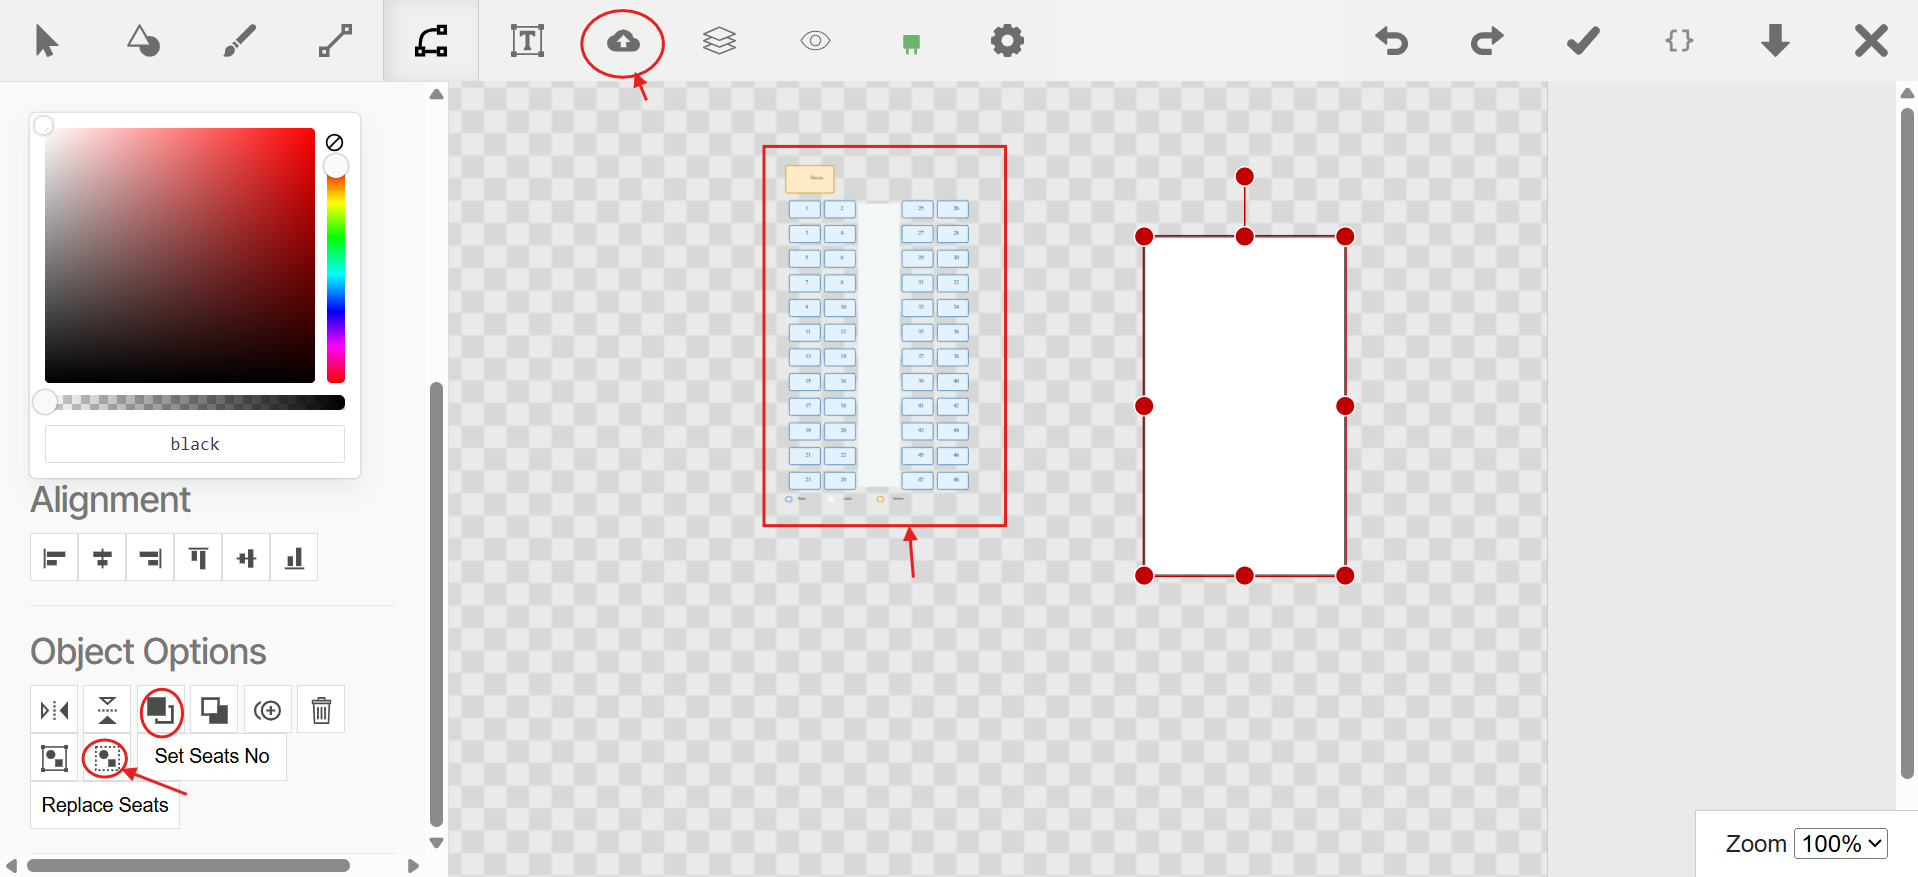
Task: Open the Zoom 100% dropdown
Action: 1840,843
